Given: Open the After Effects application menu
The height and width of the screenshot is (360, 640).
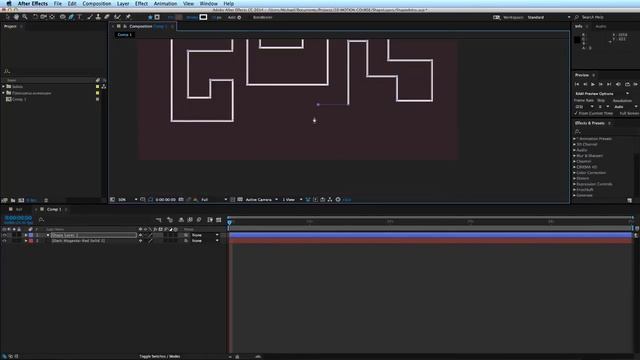Looking at the screenshot, I should click(33, 4).
